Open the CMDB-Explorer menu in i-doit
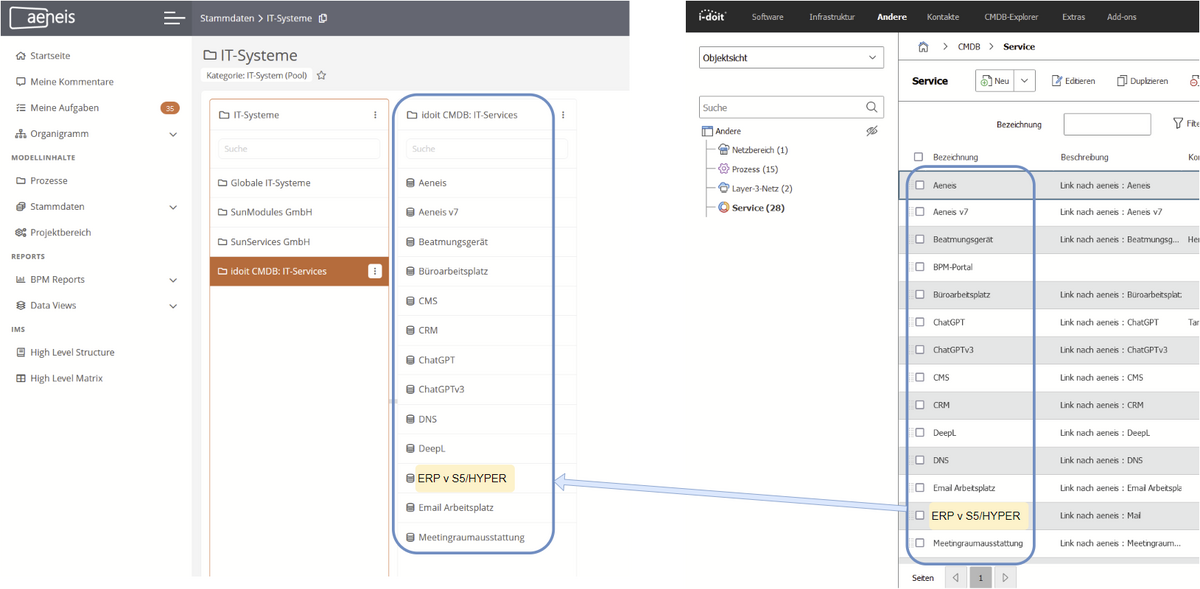The image size is (1200, 589). tap(1013, 17)
